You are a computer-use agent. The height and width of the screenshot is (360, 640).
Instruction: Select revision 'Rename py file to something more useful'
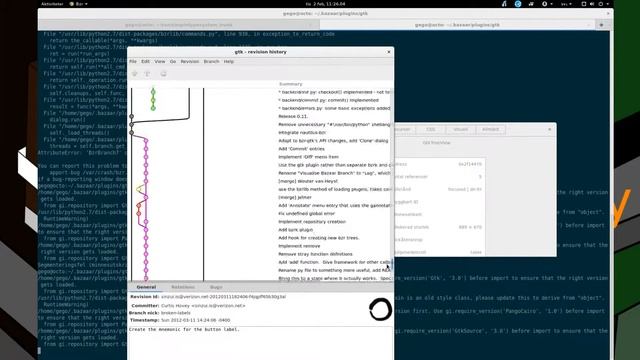[334, 270]
